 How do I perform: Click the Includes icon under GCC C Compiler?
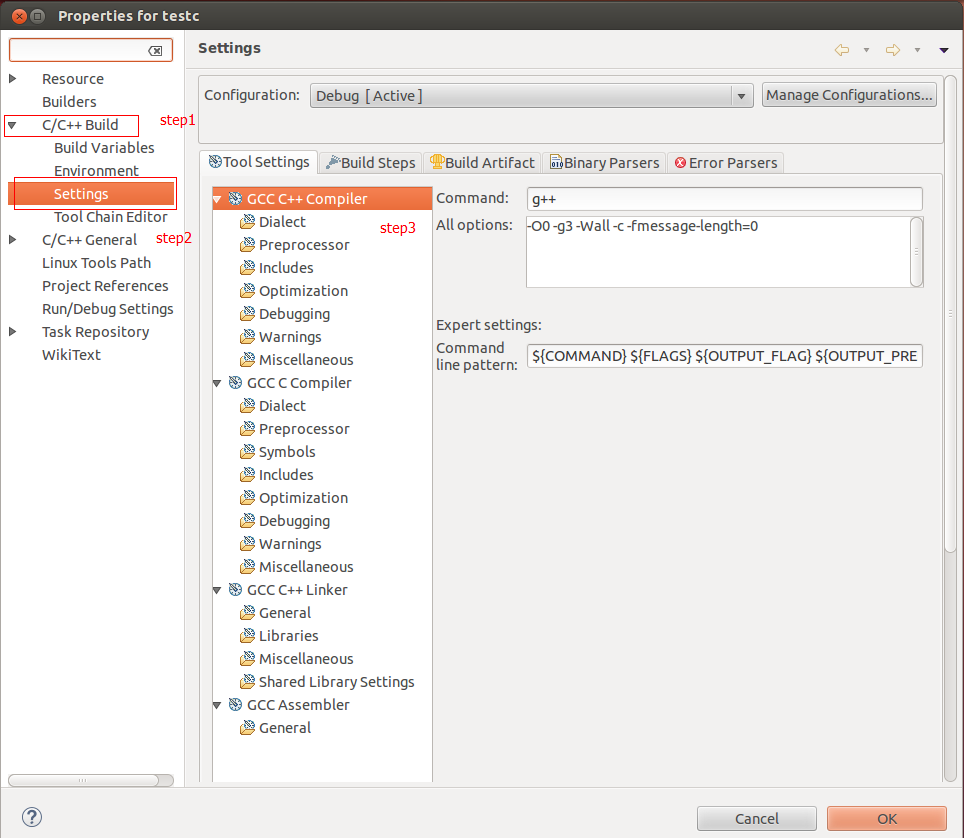[247, 474]
